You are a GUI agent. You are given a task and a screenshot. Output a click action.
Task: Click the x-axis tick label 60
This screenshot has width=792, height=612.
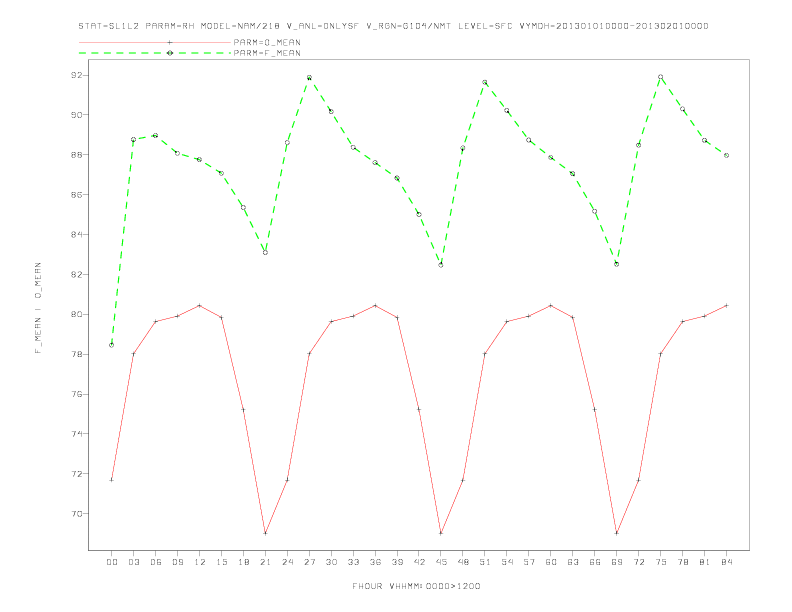[x=551, y=562]
